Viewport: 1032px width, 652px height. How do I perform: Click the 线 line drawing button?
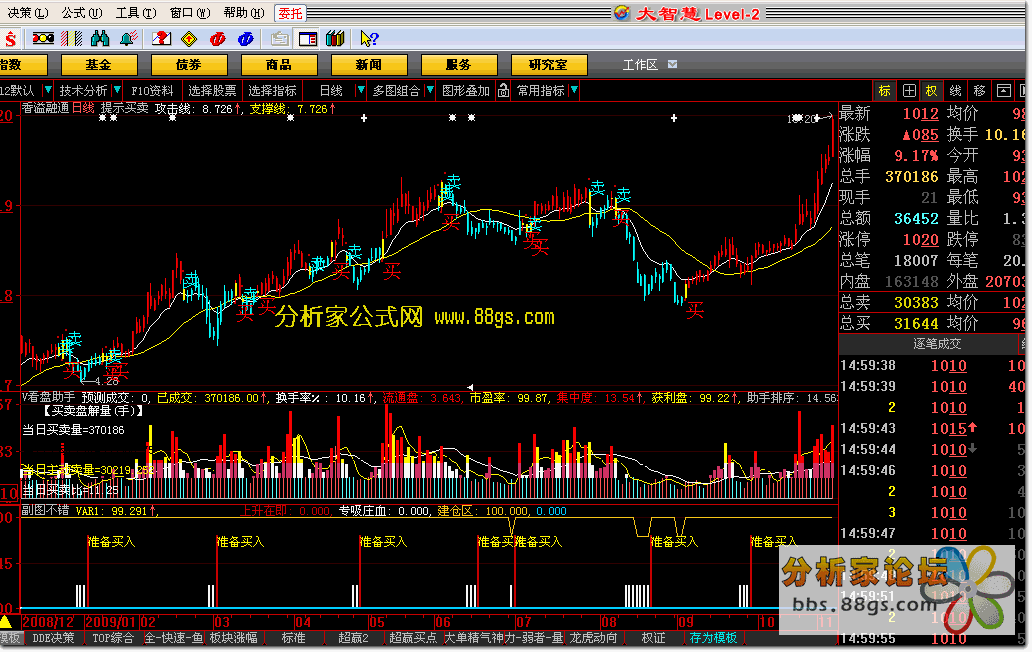[x=956, y=91]
